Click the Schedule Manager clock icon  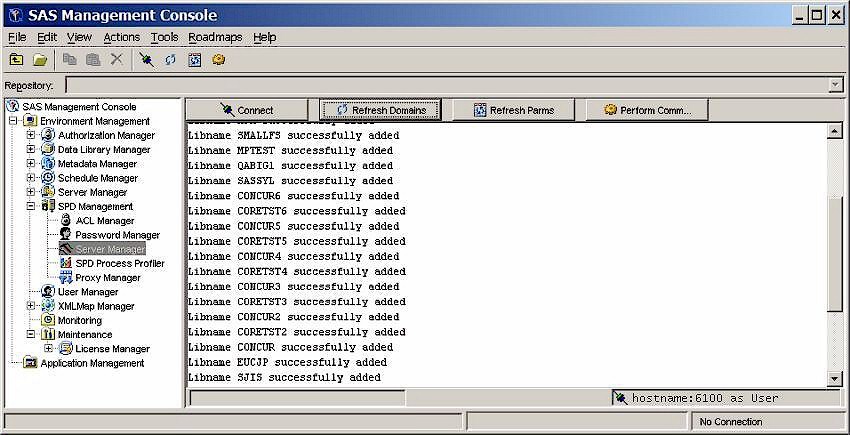pyautogui.click(x=48, y=178)
